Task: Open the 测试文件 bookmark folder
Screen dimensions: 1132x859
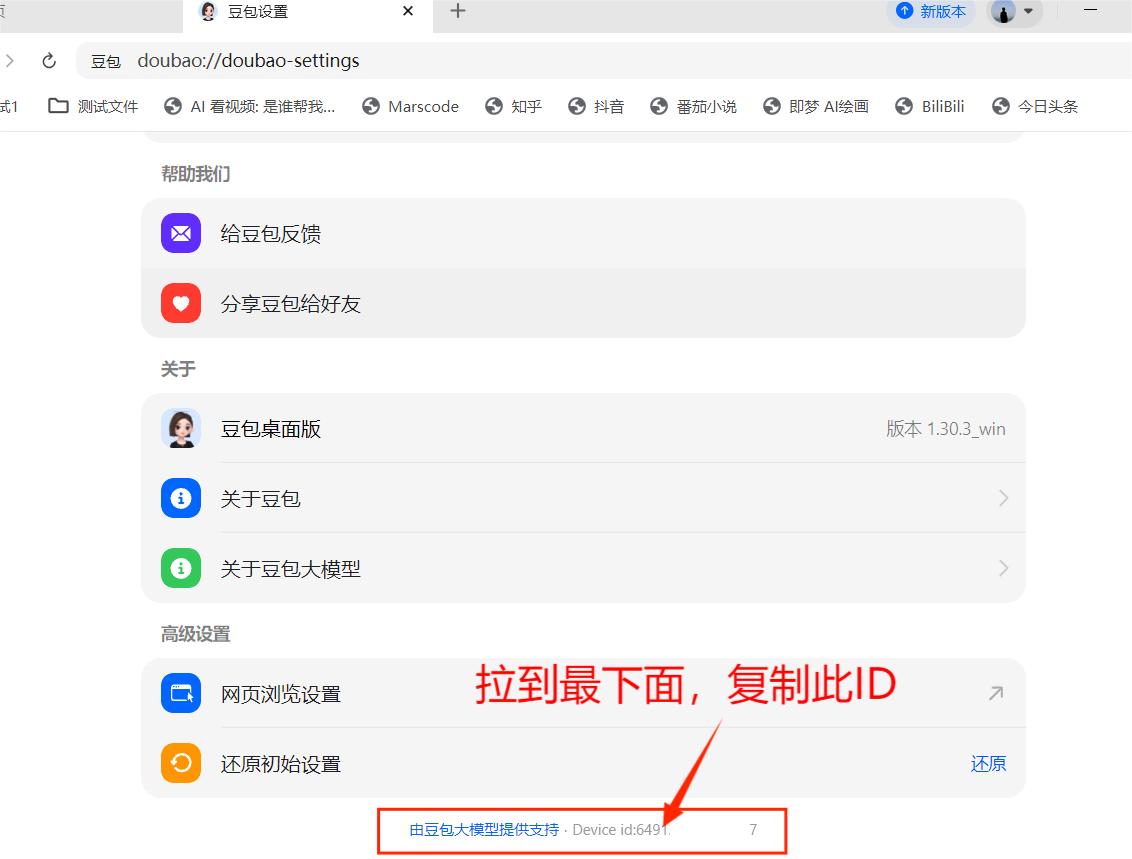Action: (x=92, y=106)
